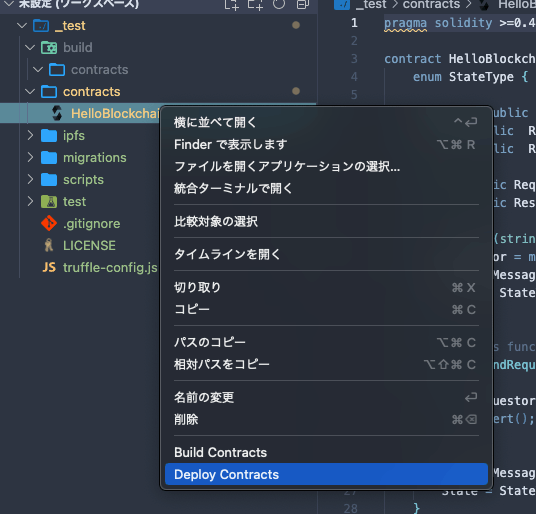The height and width of the screenshot is (514, 536).
Task: Click line number 3 in editor gutter
Action: click(354, 59)
